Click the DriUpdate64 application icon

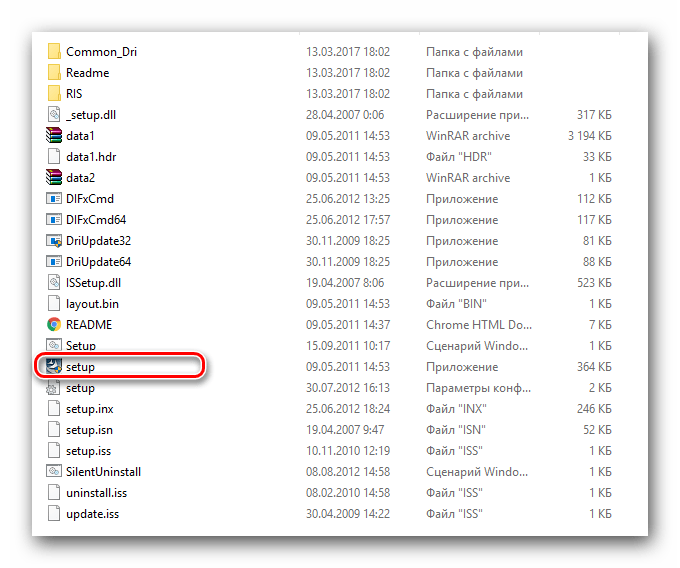(54, 261)
